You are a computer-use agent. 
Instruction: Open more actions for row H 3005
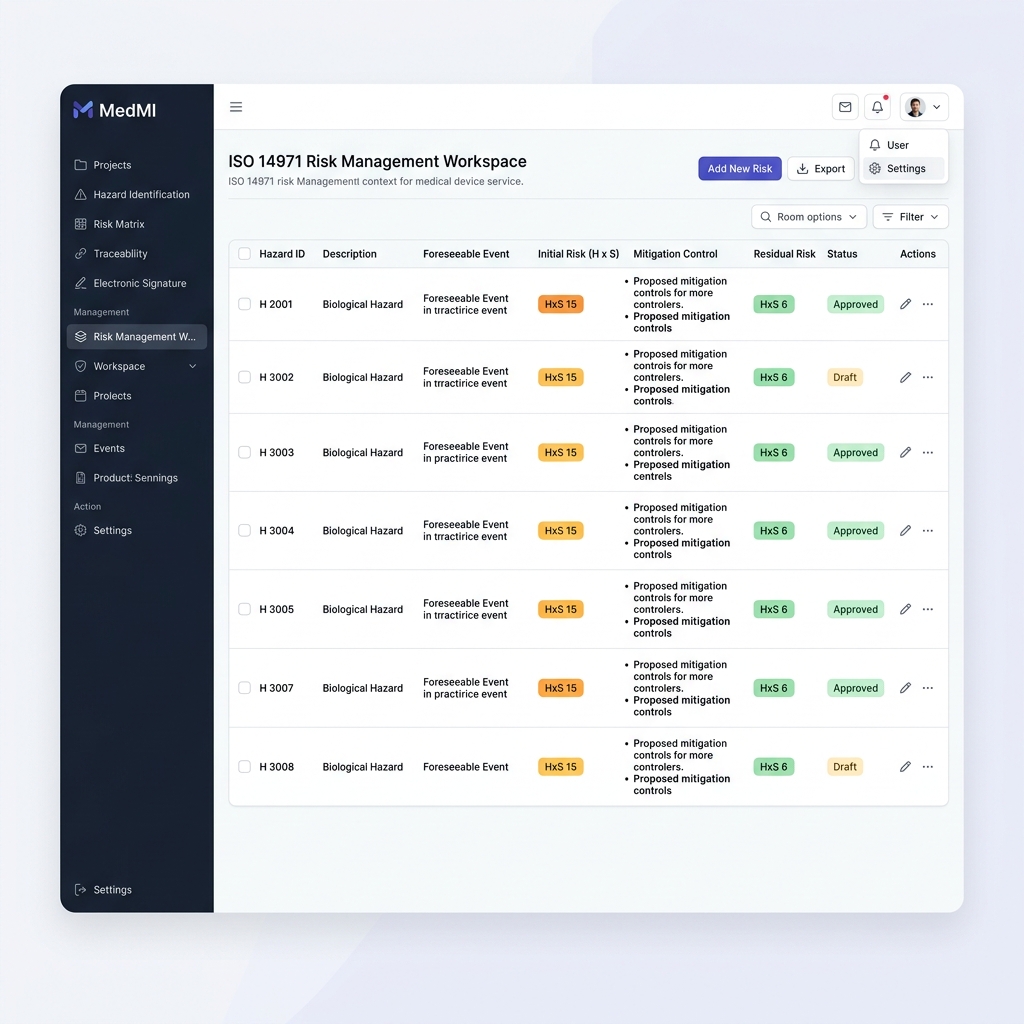928,609
